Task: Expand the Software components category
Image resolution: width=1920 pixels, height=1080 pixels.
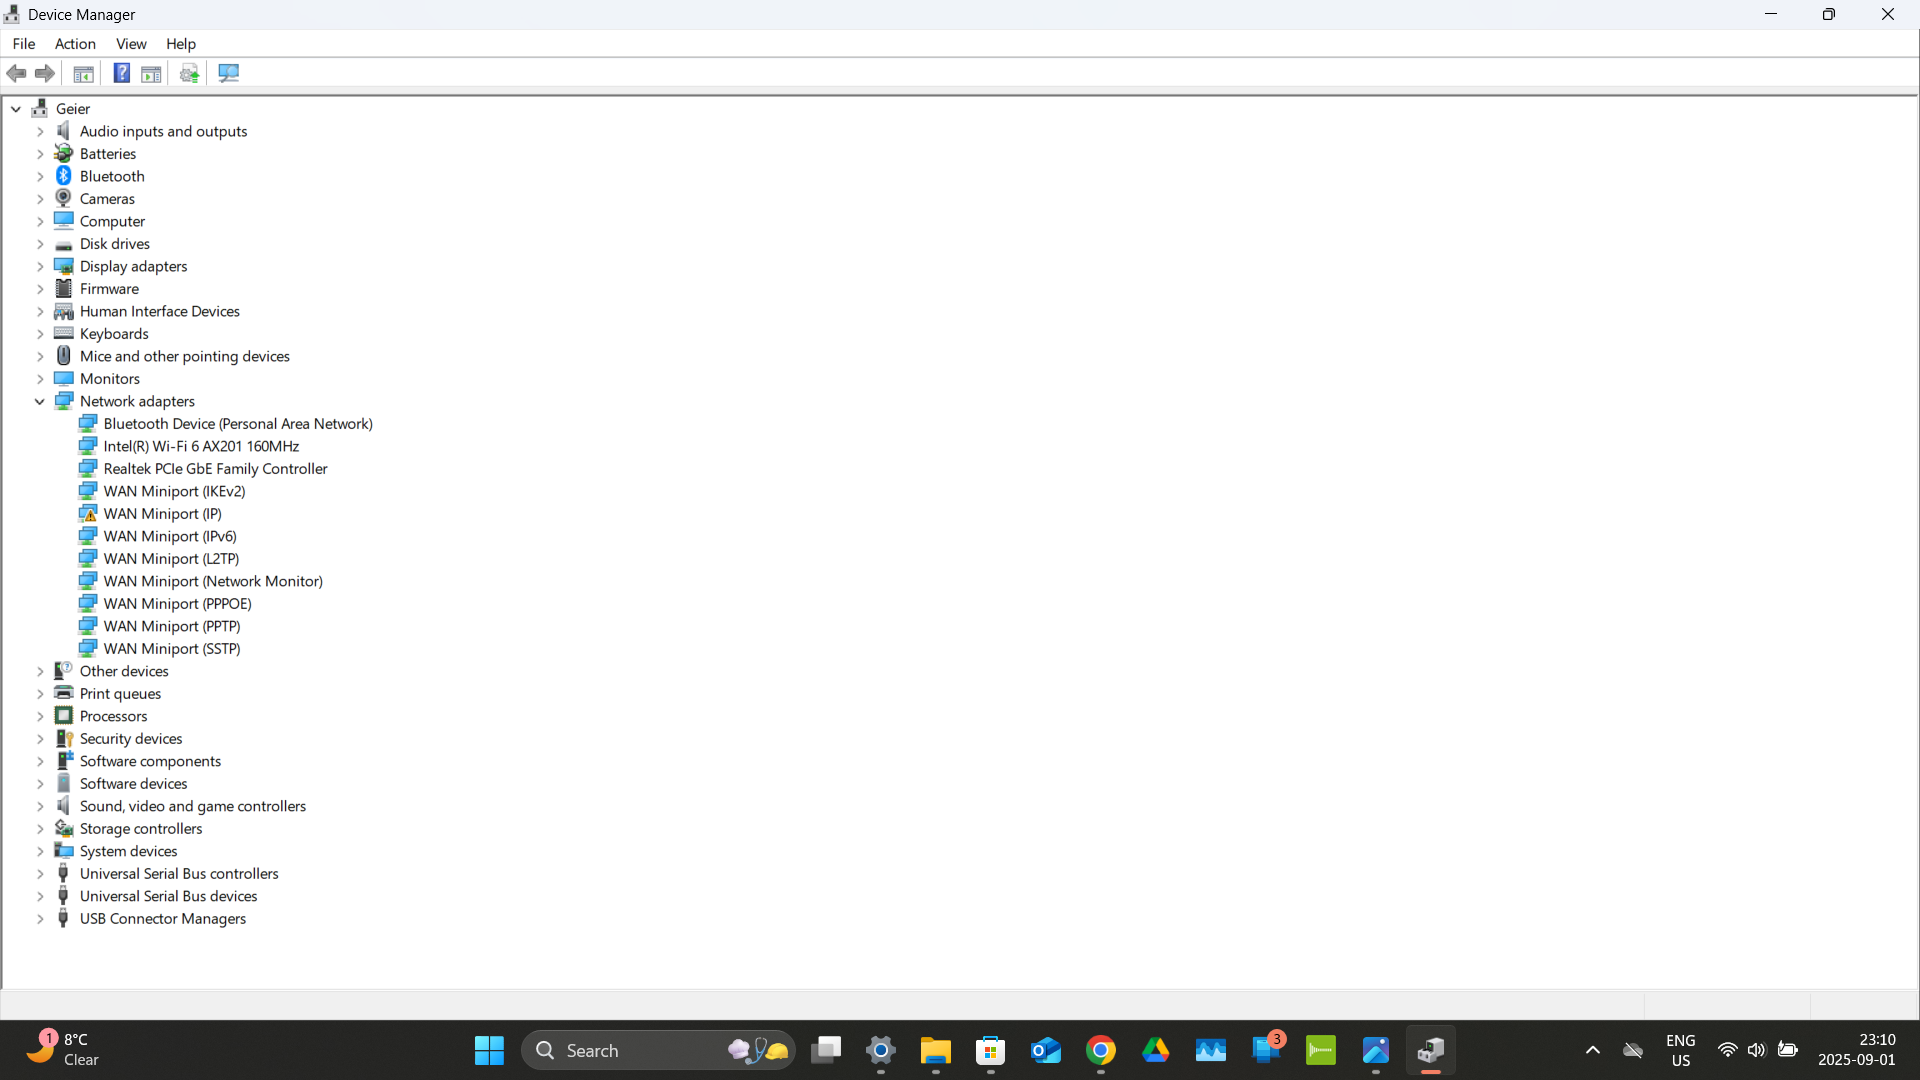Action: tap(40, 761)
